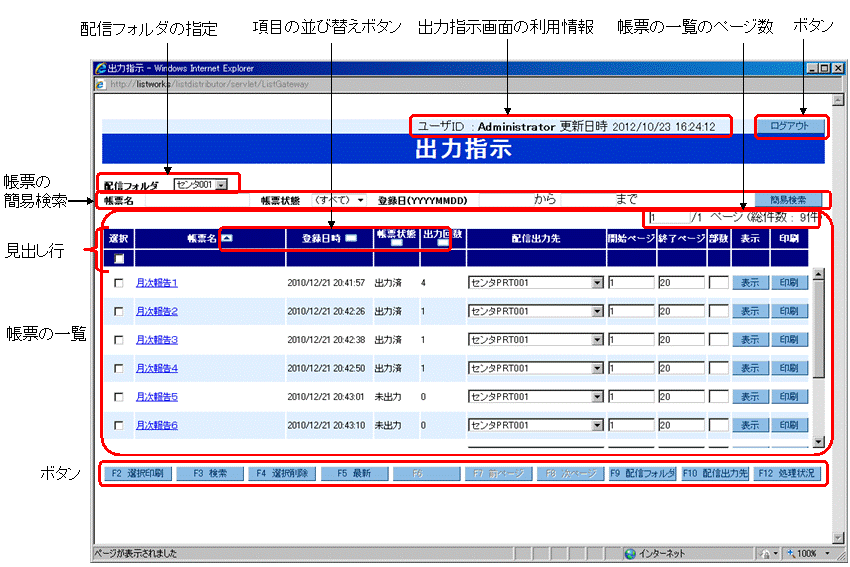The width and height of the screenshot is (850, 567).
Task: Click the sort icon next to 登録日時 header
Action: coord(351,239)
